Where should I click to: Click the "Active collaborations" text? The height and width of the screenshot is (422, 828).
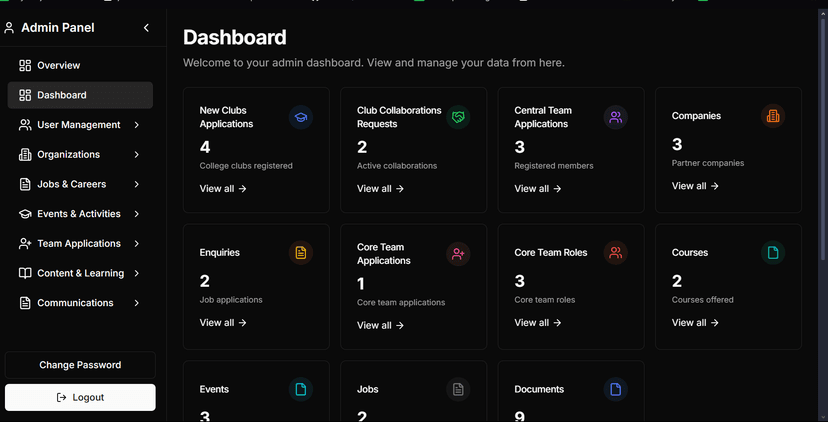coord(397,166)
